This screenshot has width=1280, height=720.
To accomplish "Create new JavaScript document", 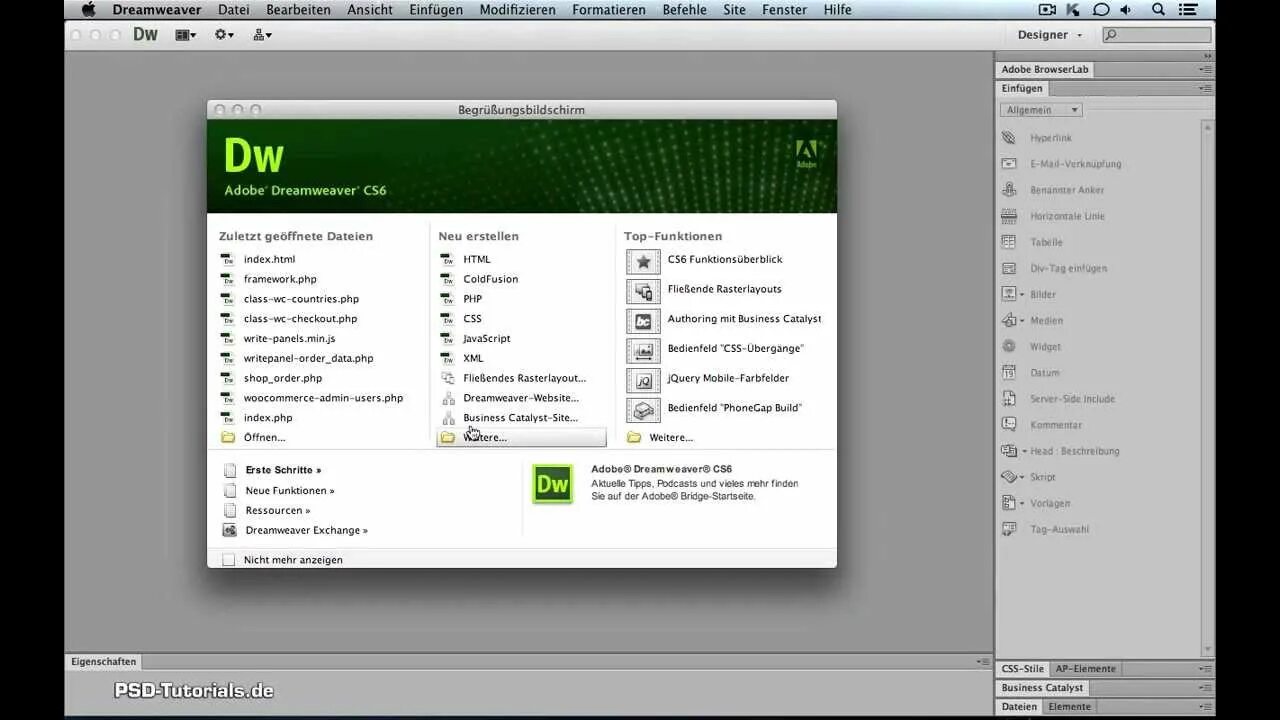I will 487,339.
